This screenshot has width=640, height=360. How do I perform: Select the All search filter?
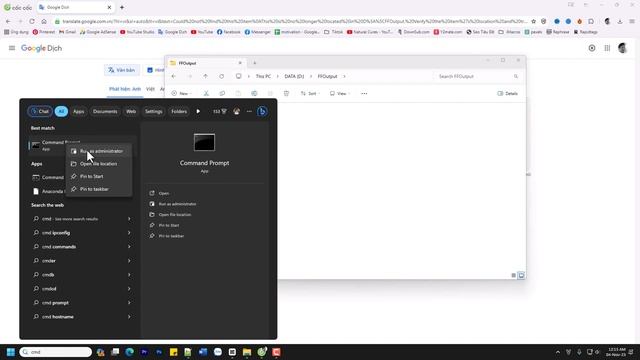(x=61, y=111)
